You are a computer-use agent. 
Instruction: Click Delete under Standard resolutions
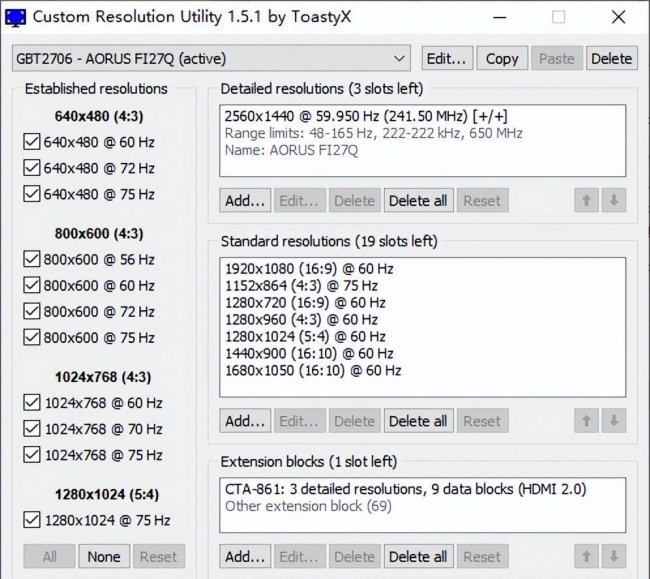(354, 421)
